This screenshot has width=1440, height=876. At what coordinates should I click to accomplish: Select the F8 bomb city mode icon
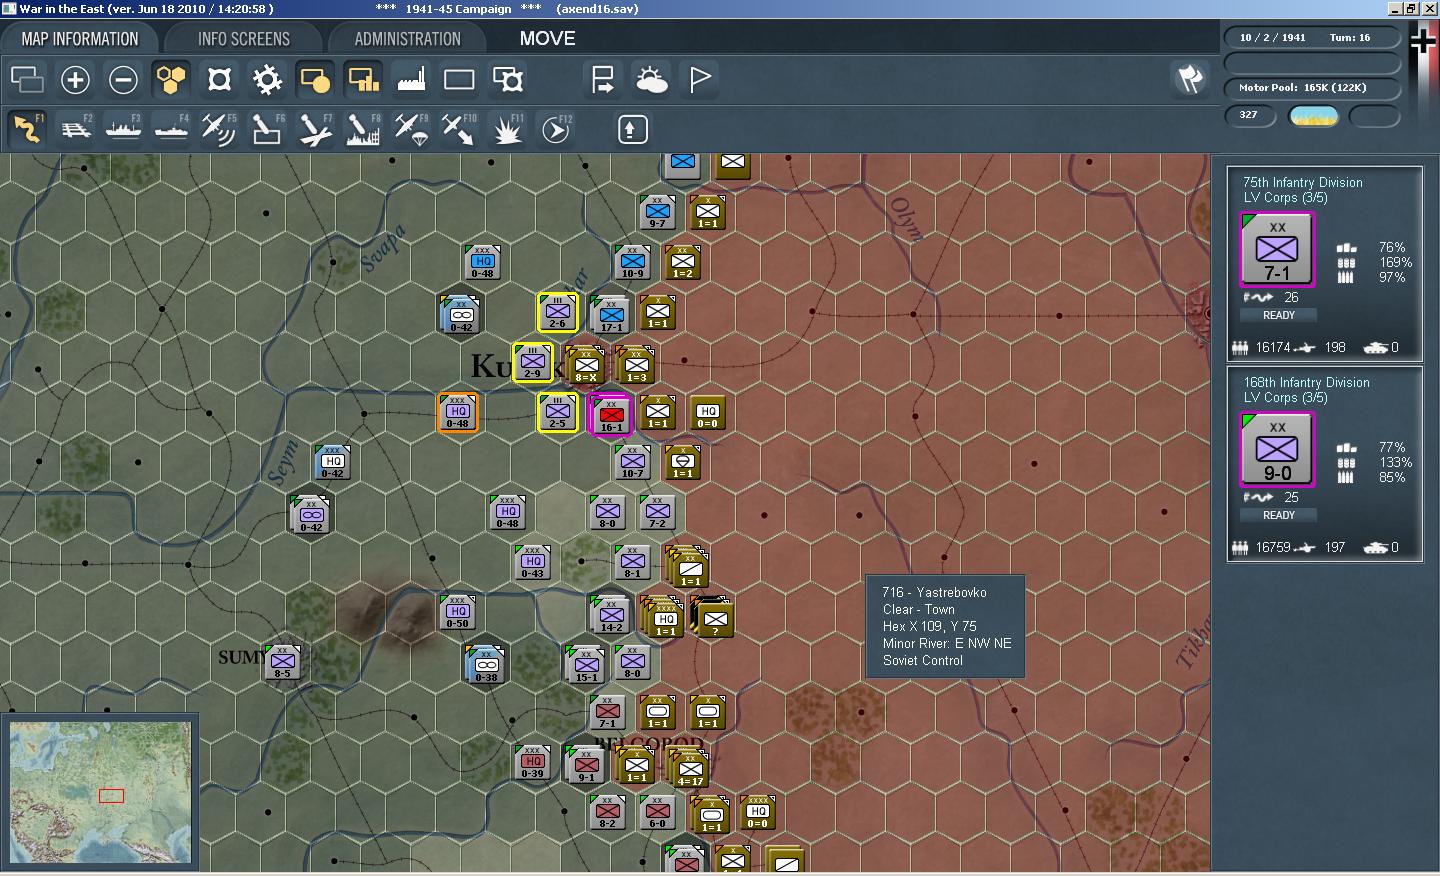[x=363, y=129]
